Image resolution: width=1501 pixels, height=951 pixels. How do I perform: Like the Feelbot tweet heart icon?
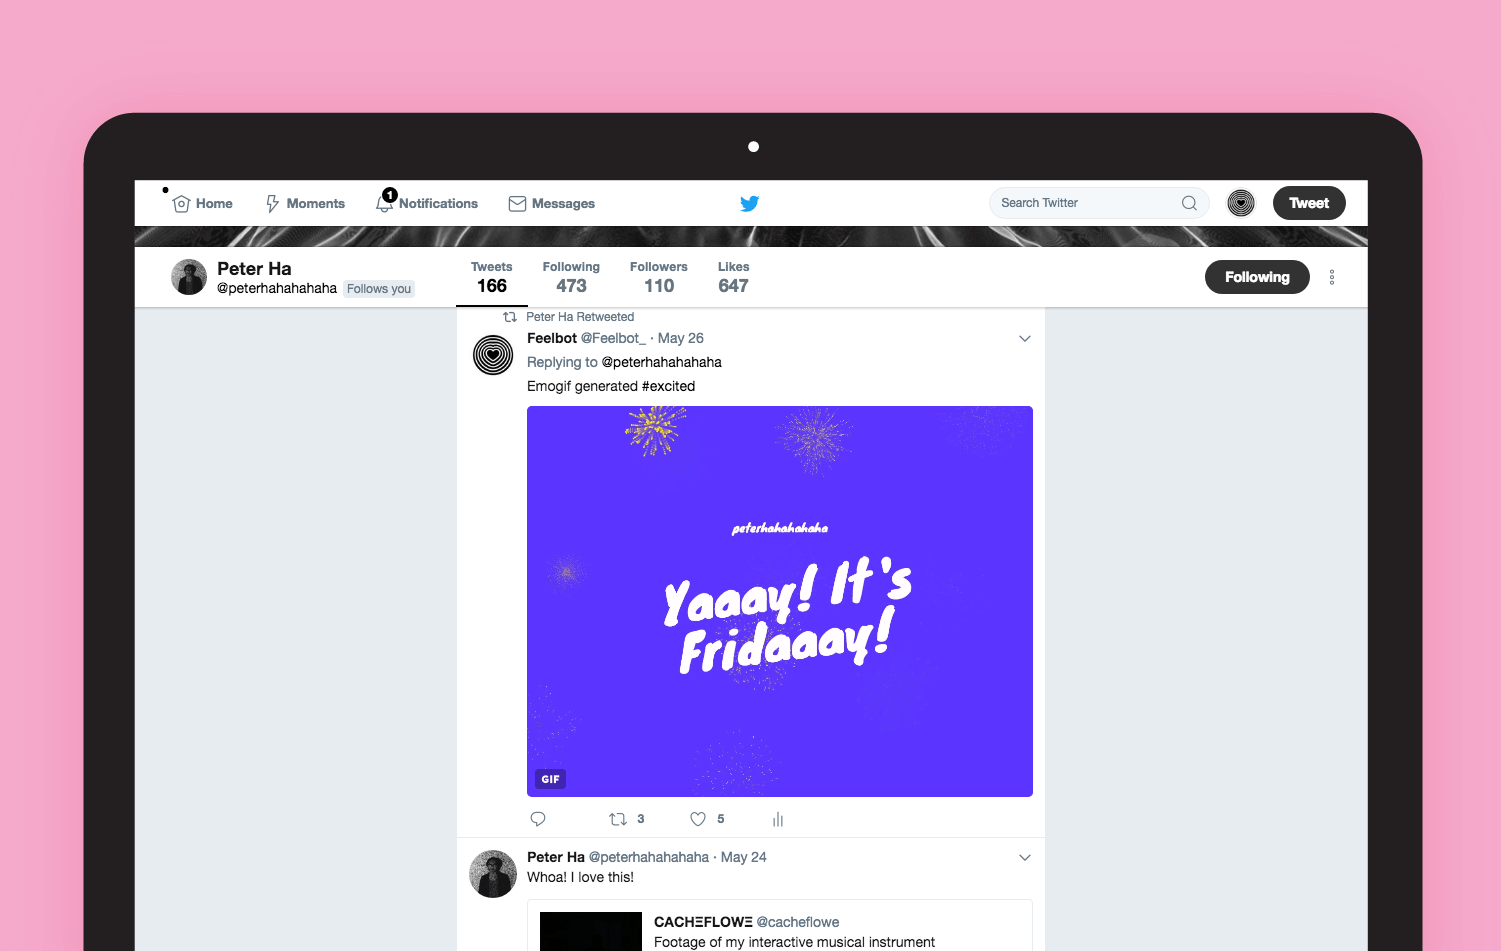[698, 819]
